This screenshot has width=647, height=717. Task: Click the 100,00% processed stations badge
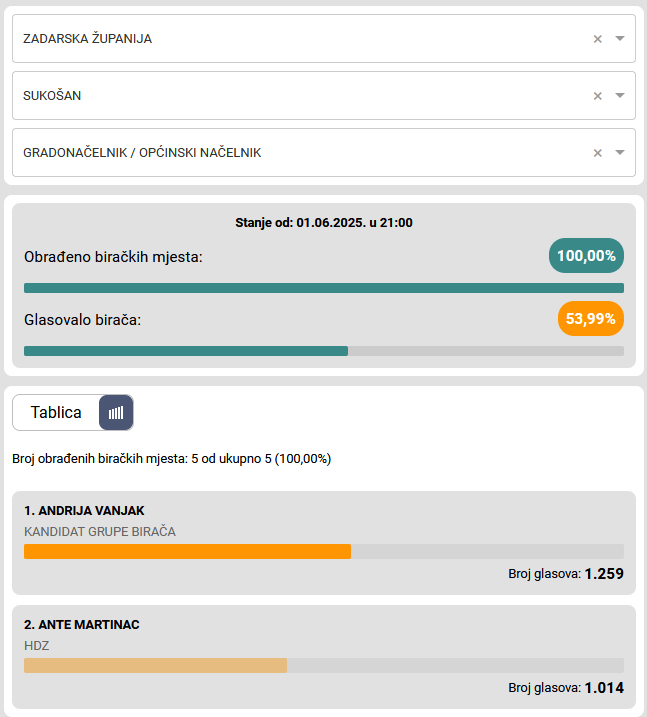tap(586, 256)
